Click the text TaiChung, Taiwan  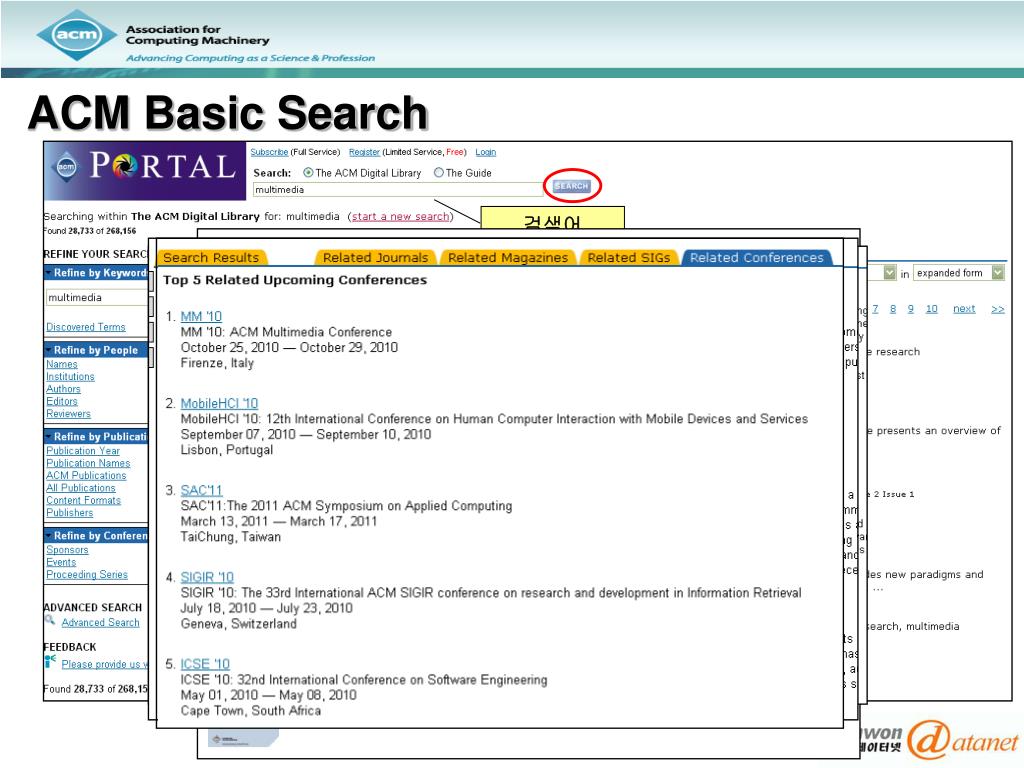pos(231,537)
